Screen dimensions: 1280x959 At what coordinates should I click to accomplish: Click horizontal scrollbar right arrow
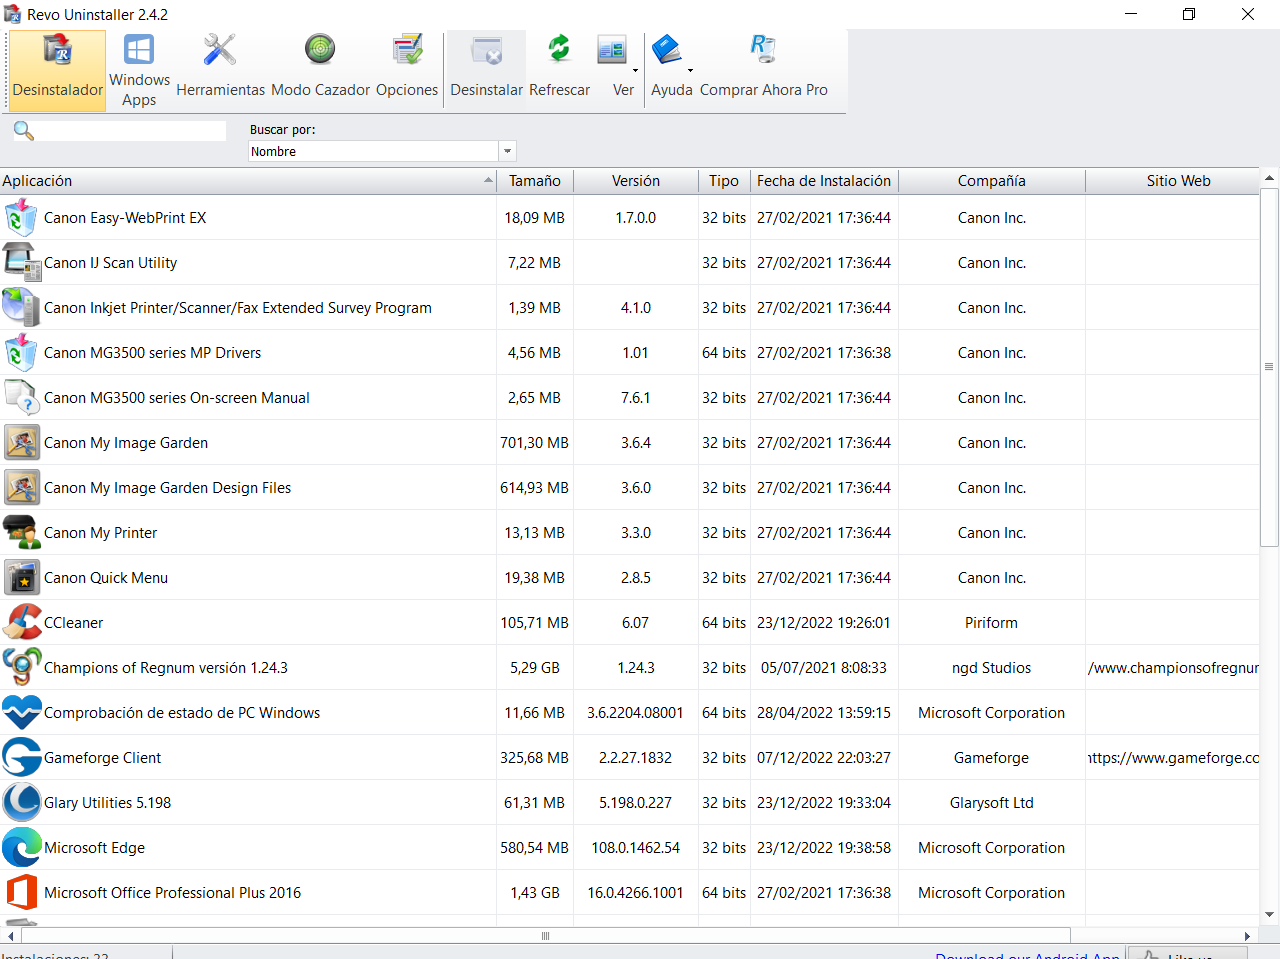(1247, 936)
